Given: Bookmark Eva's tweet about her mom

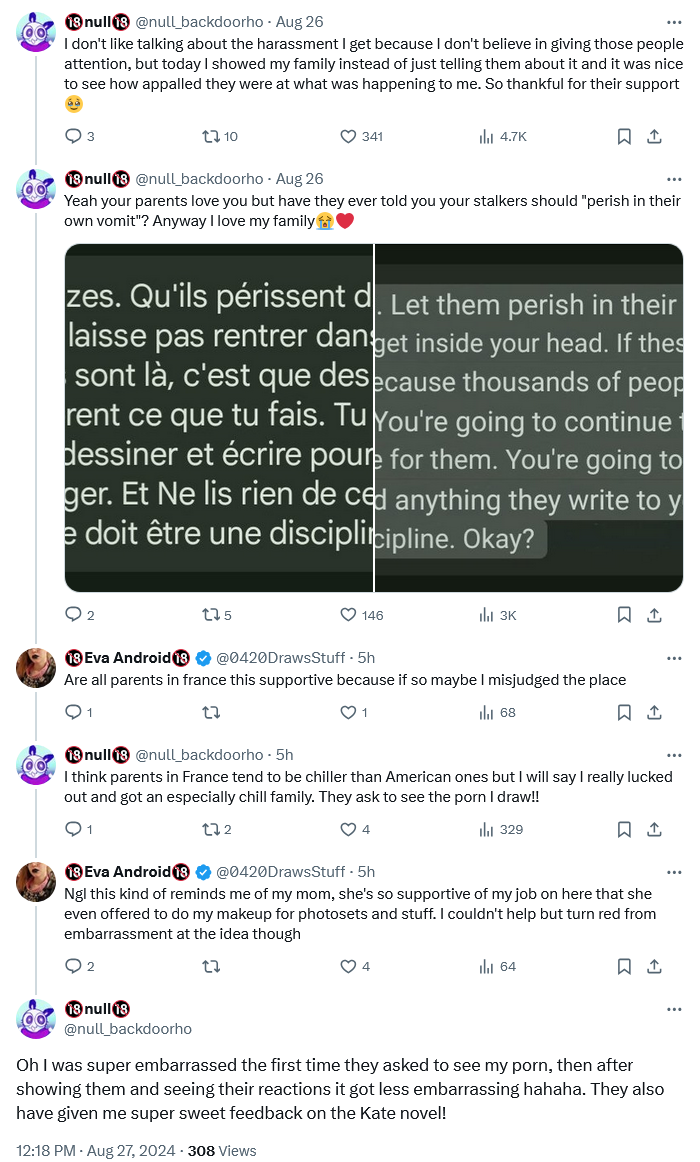Looking at the screenshot, I should [624, 966].
